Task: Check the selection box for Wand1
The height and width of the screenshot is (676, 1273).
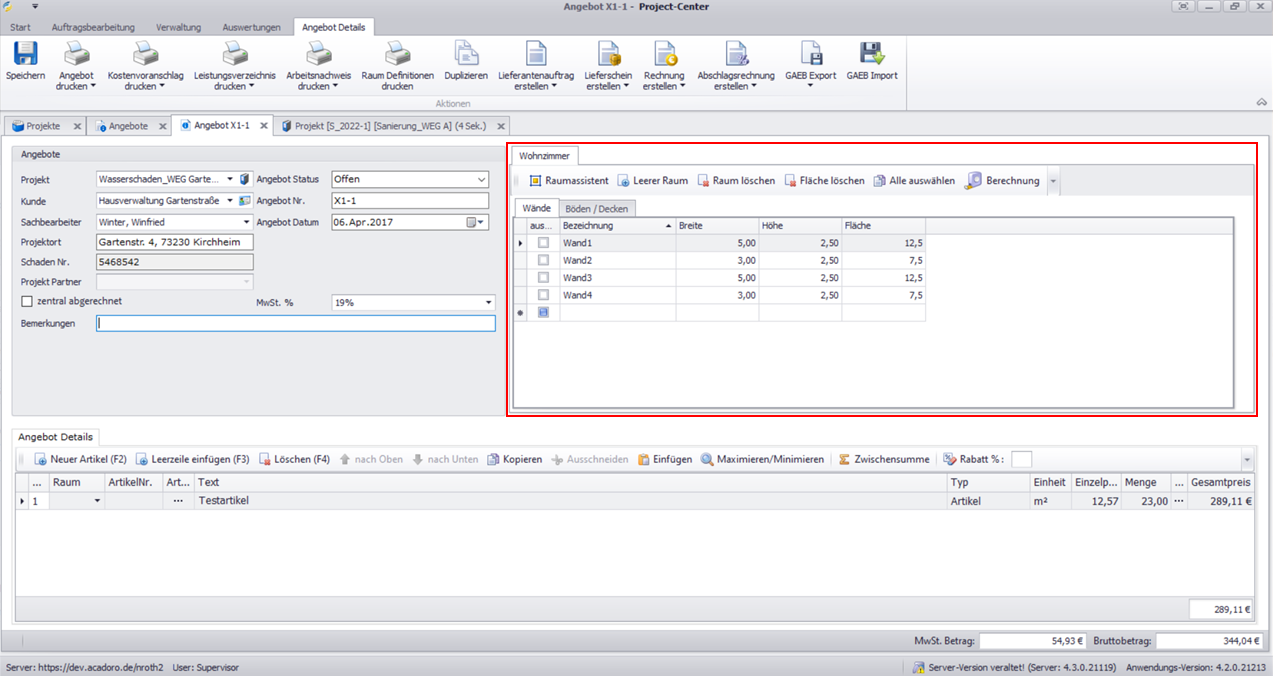Action: pos(543,243)
